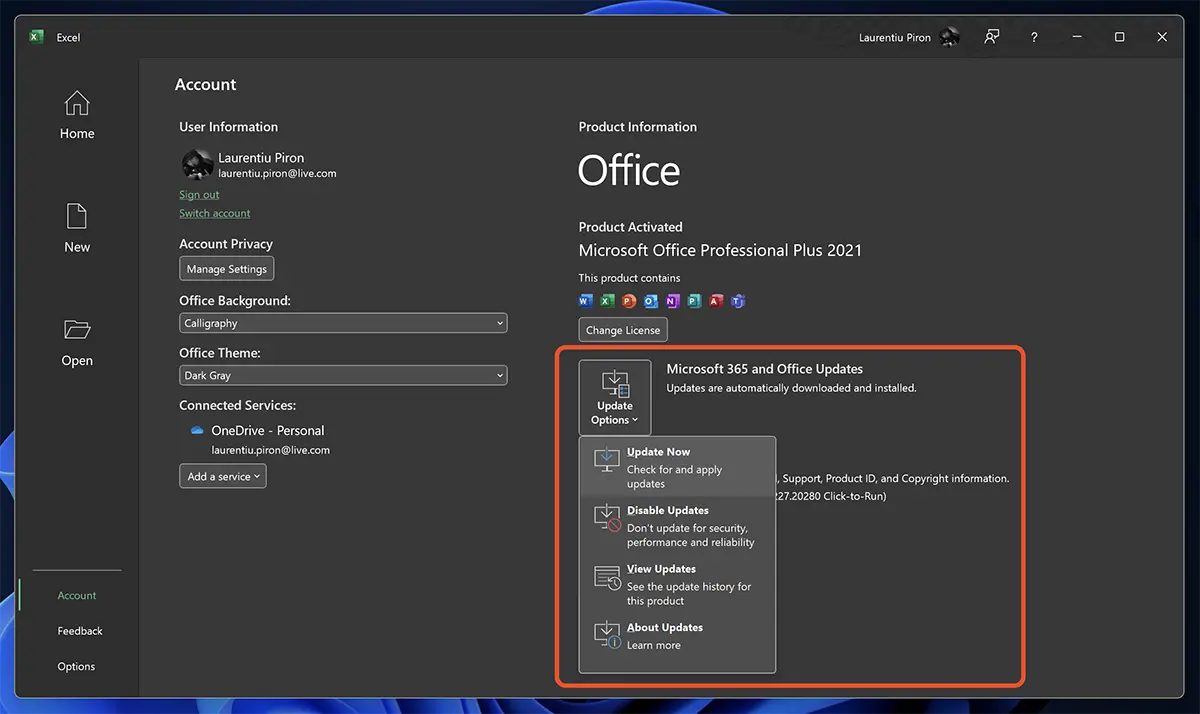Click the Word app icon
This screenshot has height=714, width=1200.
tap(586, 301)
